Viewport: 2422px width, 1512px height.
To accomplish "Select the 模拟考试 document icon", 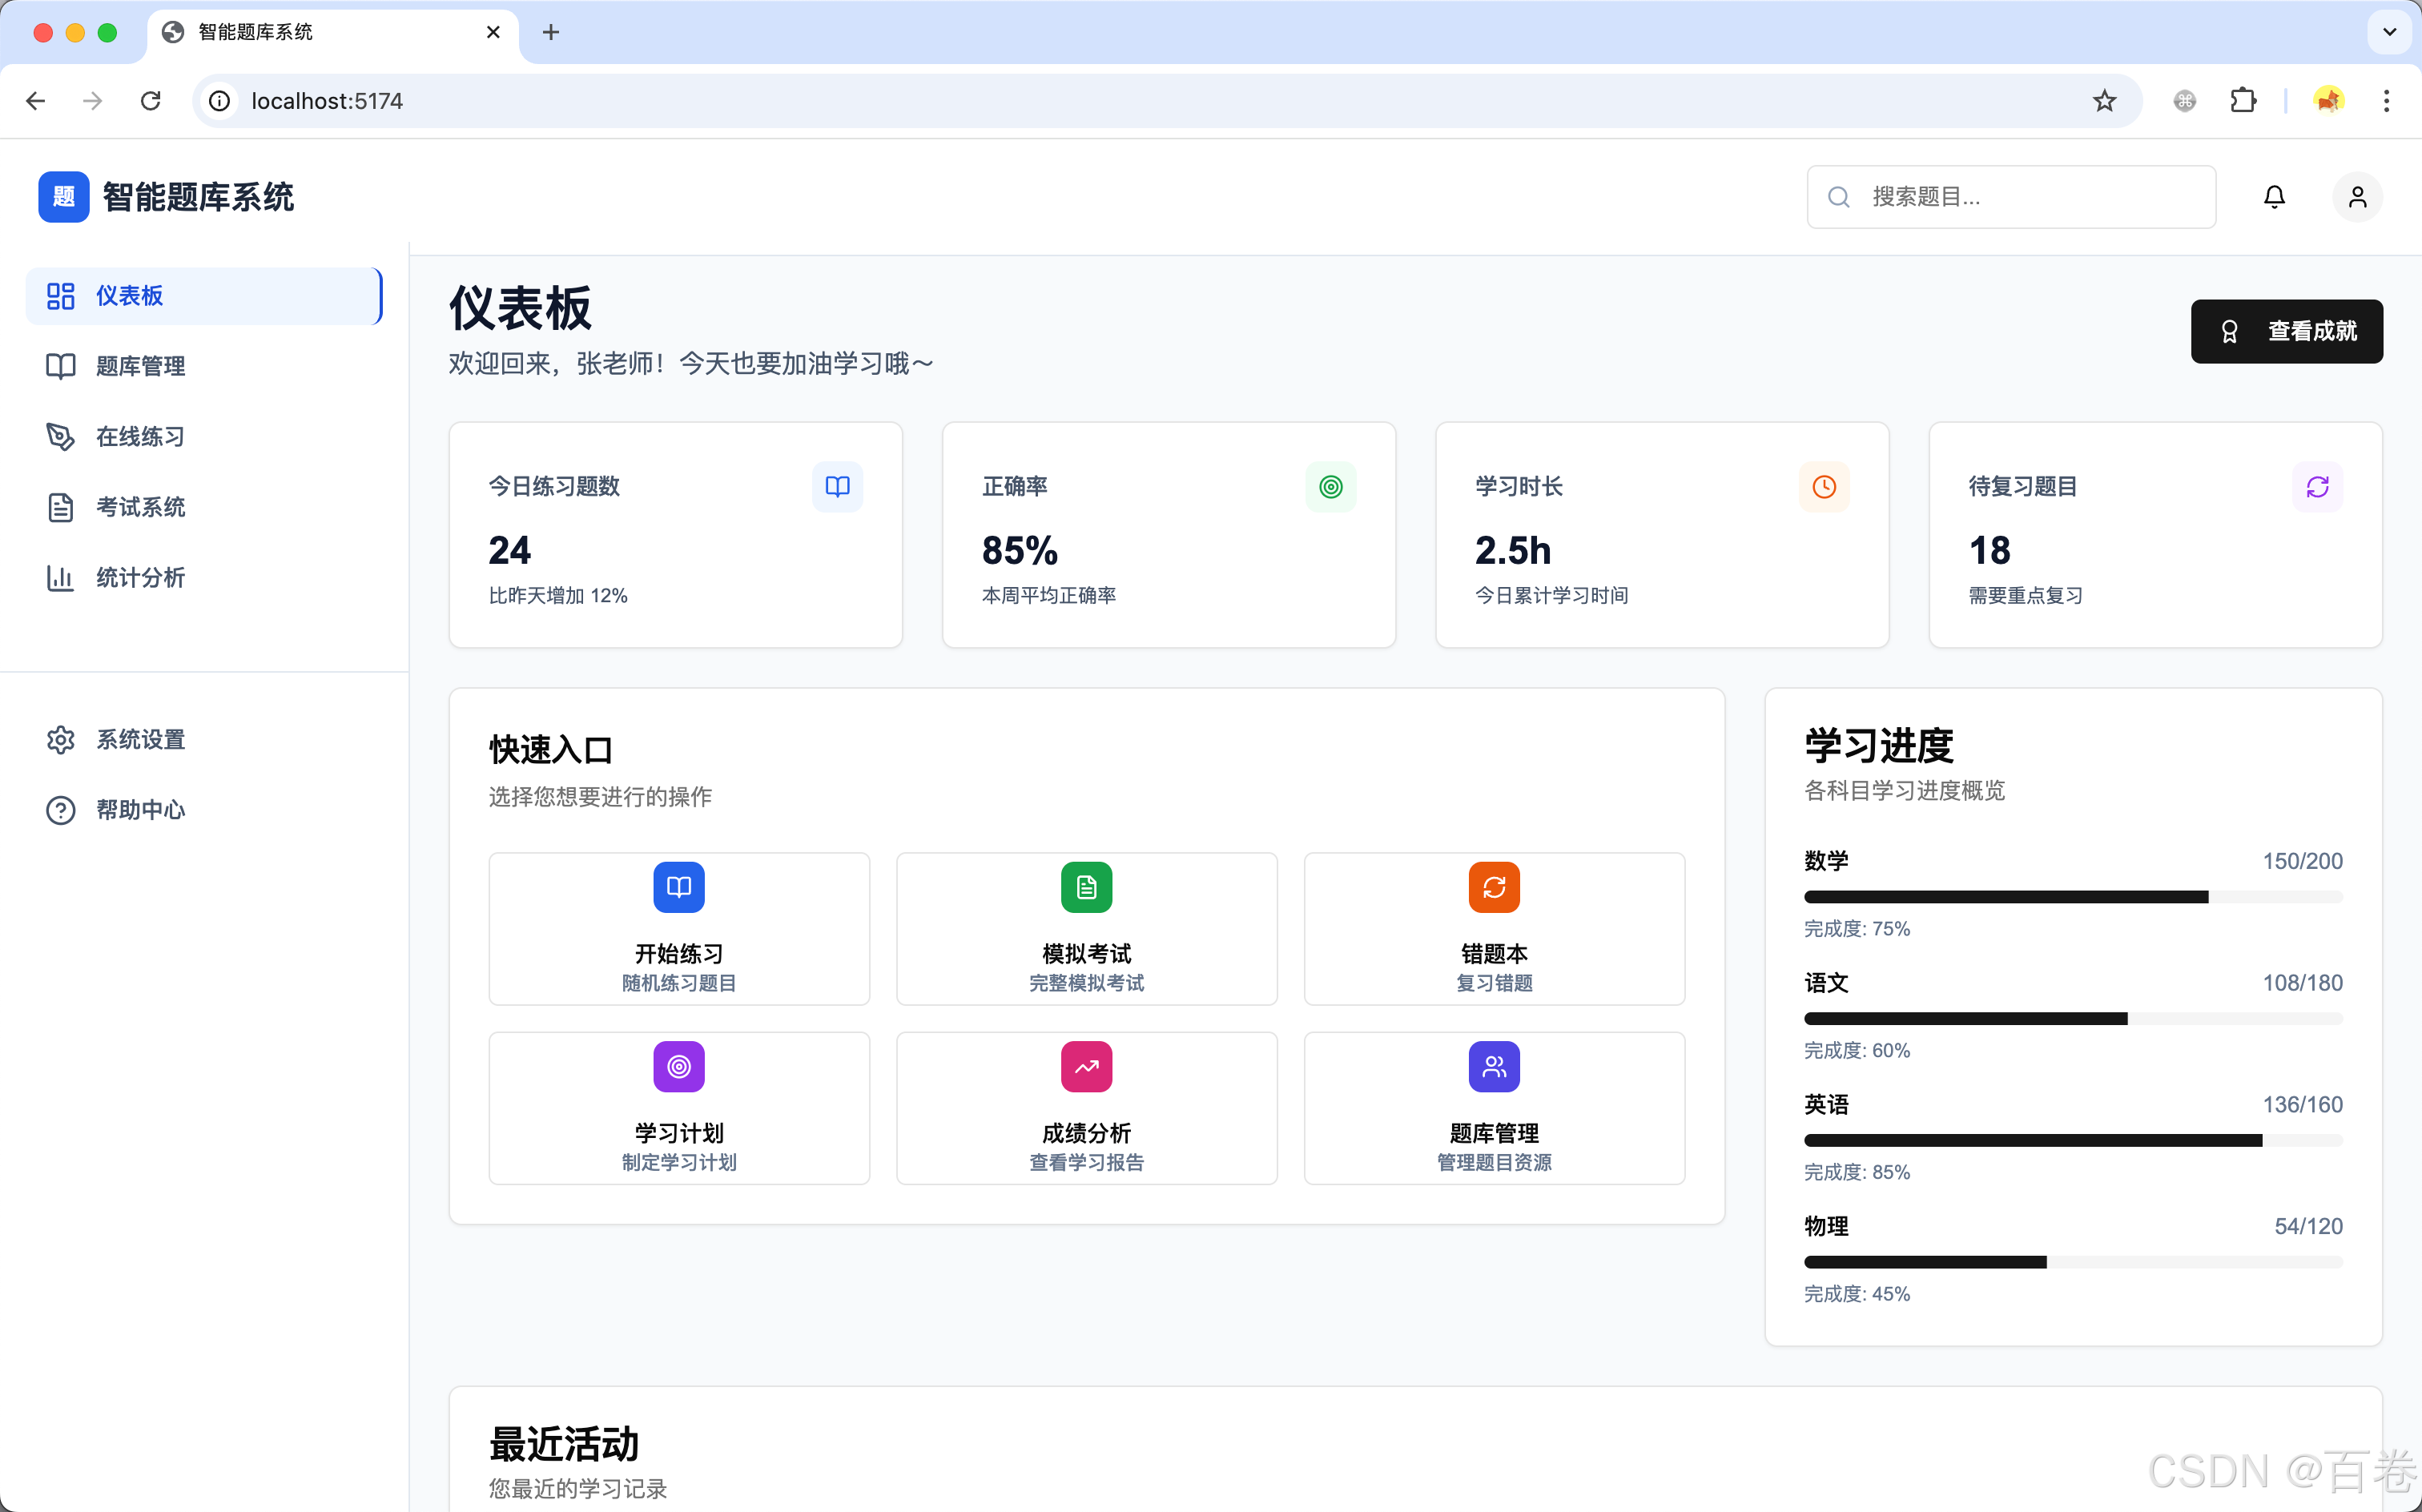I will pos(1086,887).
